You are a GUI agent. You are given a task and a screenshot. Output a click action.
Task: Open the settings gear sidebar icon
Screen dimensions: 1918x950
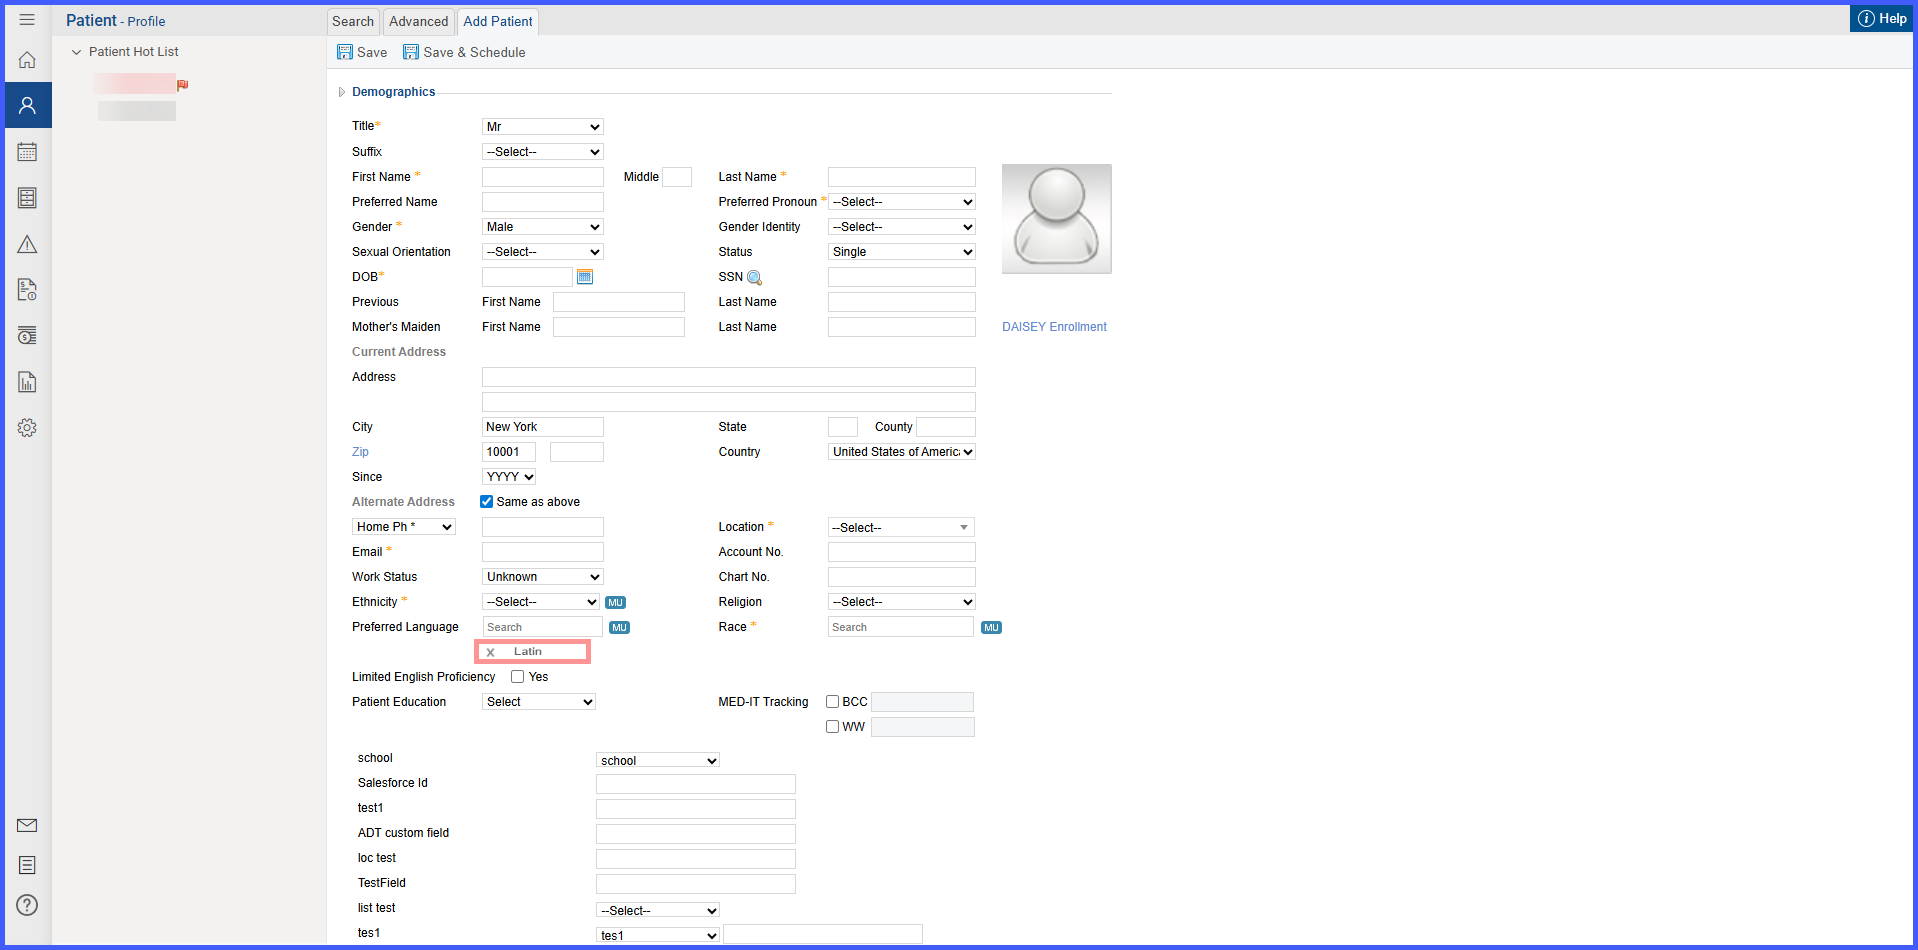click(x=27, y=428)
